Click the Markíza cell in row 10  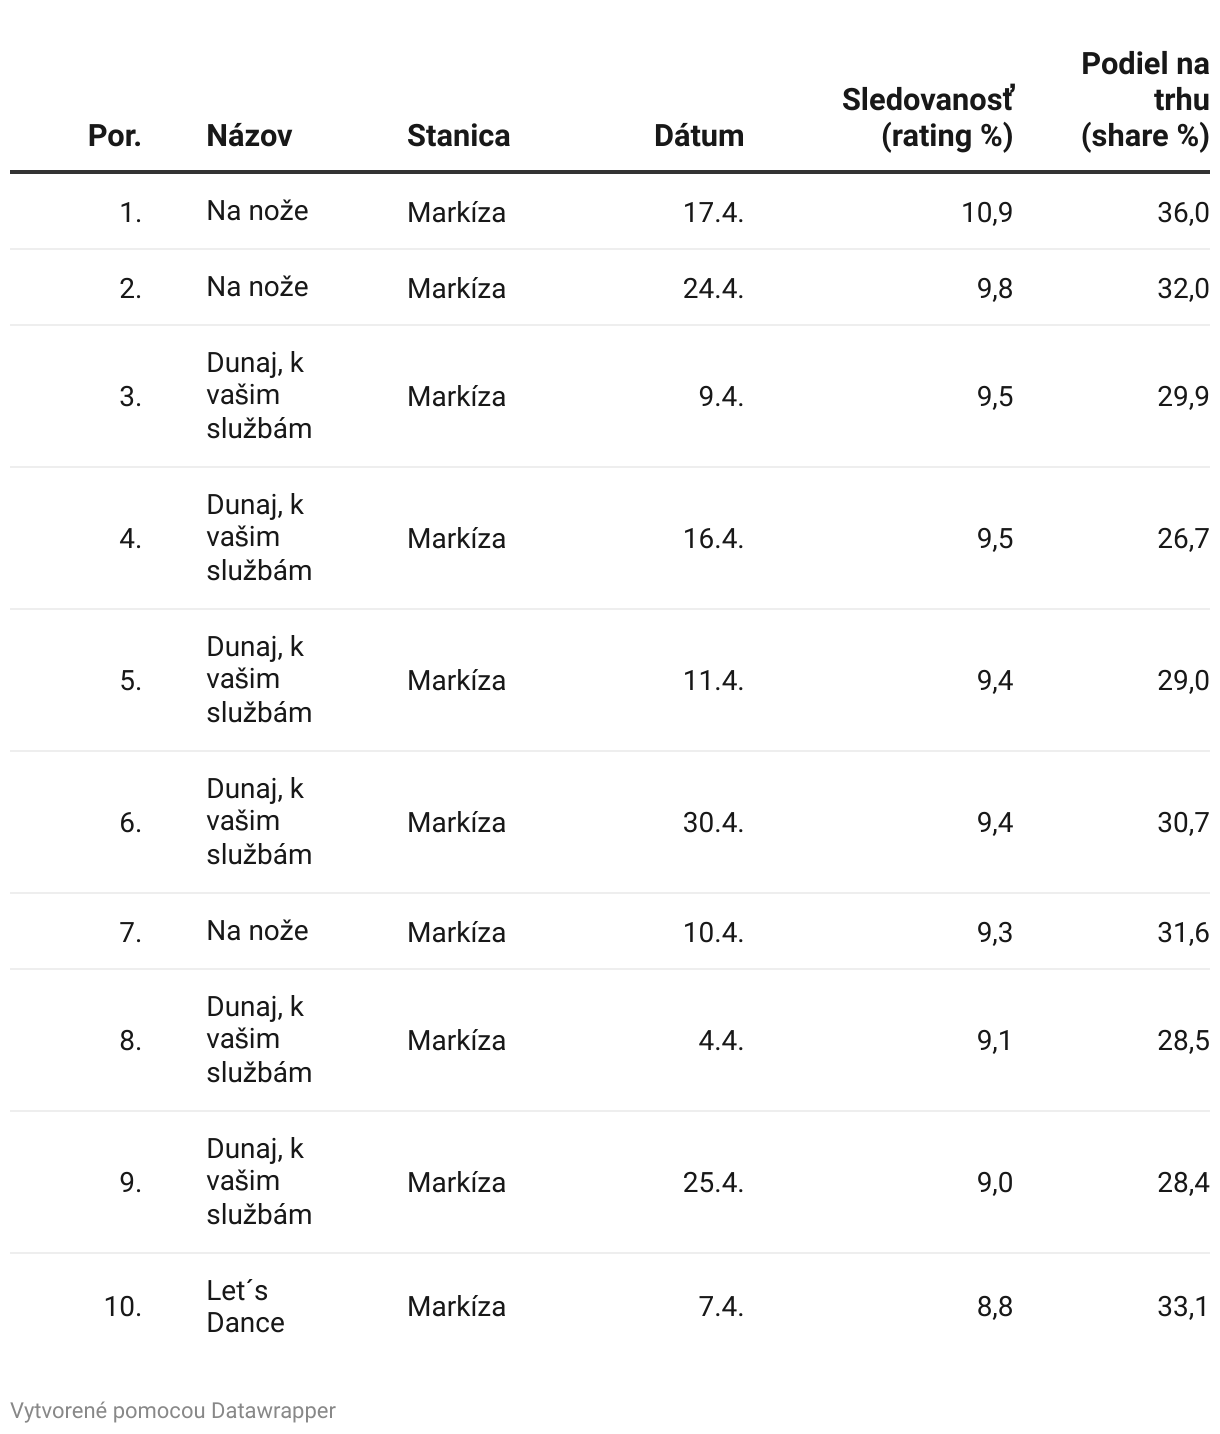[x=456, y=1306]
